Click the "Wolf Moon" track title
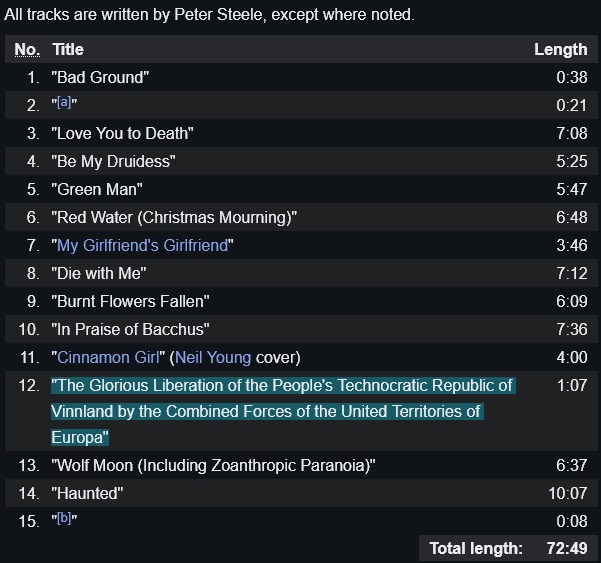 click(x=213, y=465)
